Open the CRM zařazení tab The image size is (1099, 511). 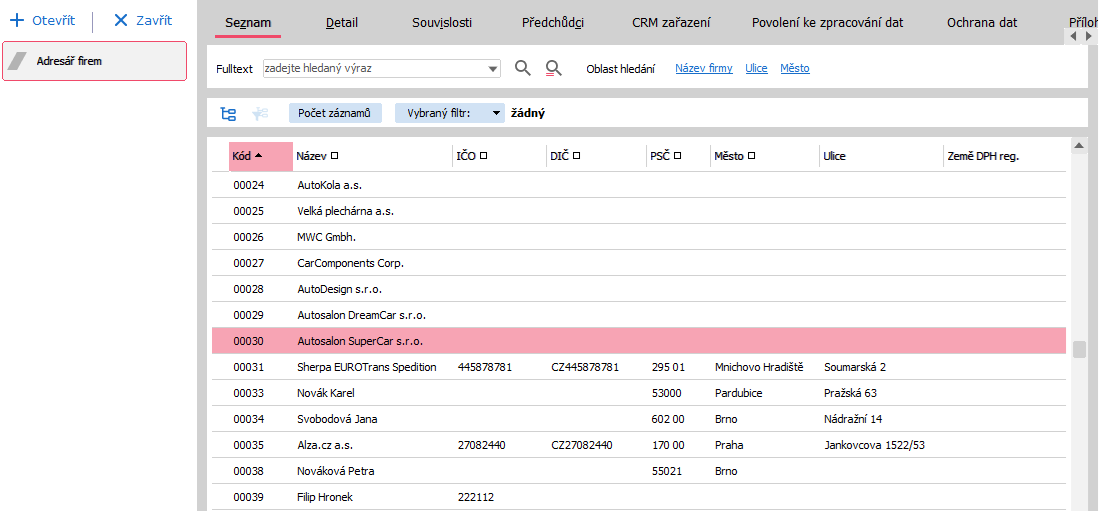669,22
